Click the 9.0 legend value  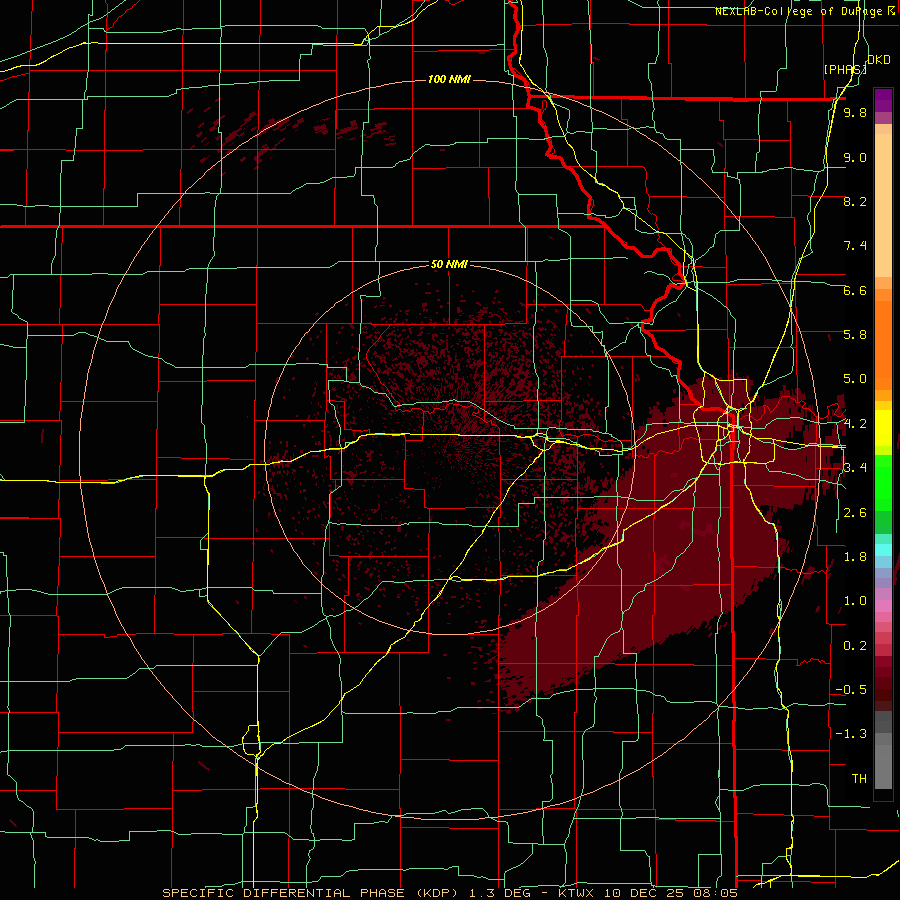(855, 157)
